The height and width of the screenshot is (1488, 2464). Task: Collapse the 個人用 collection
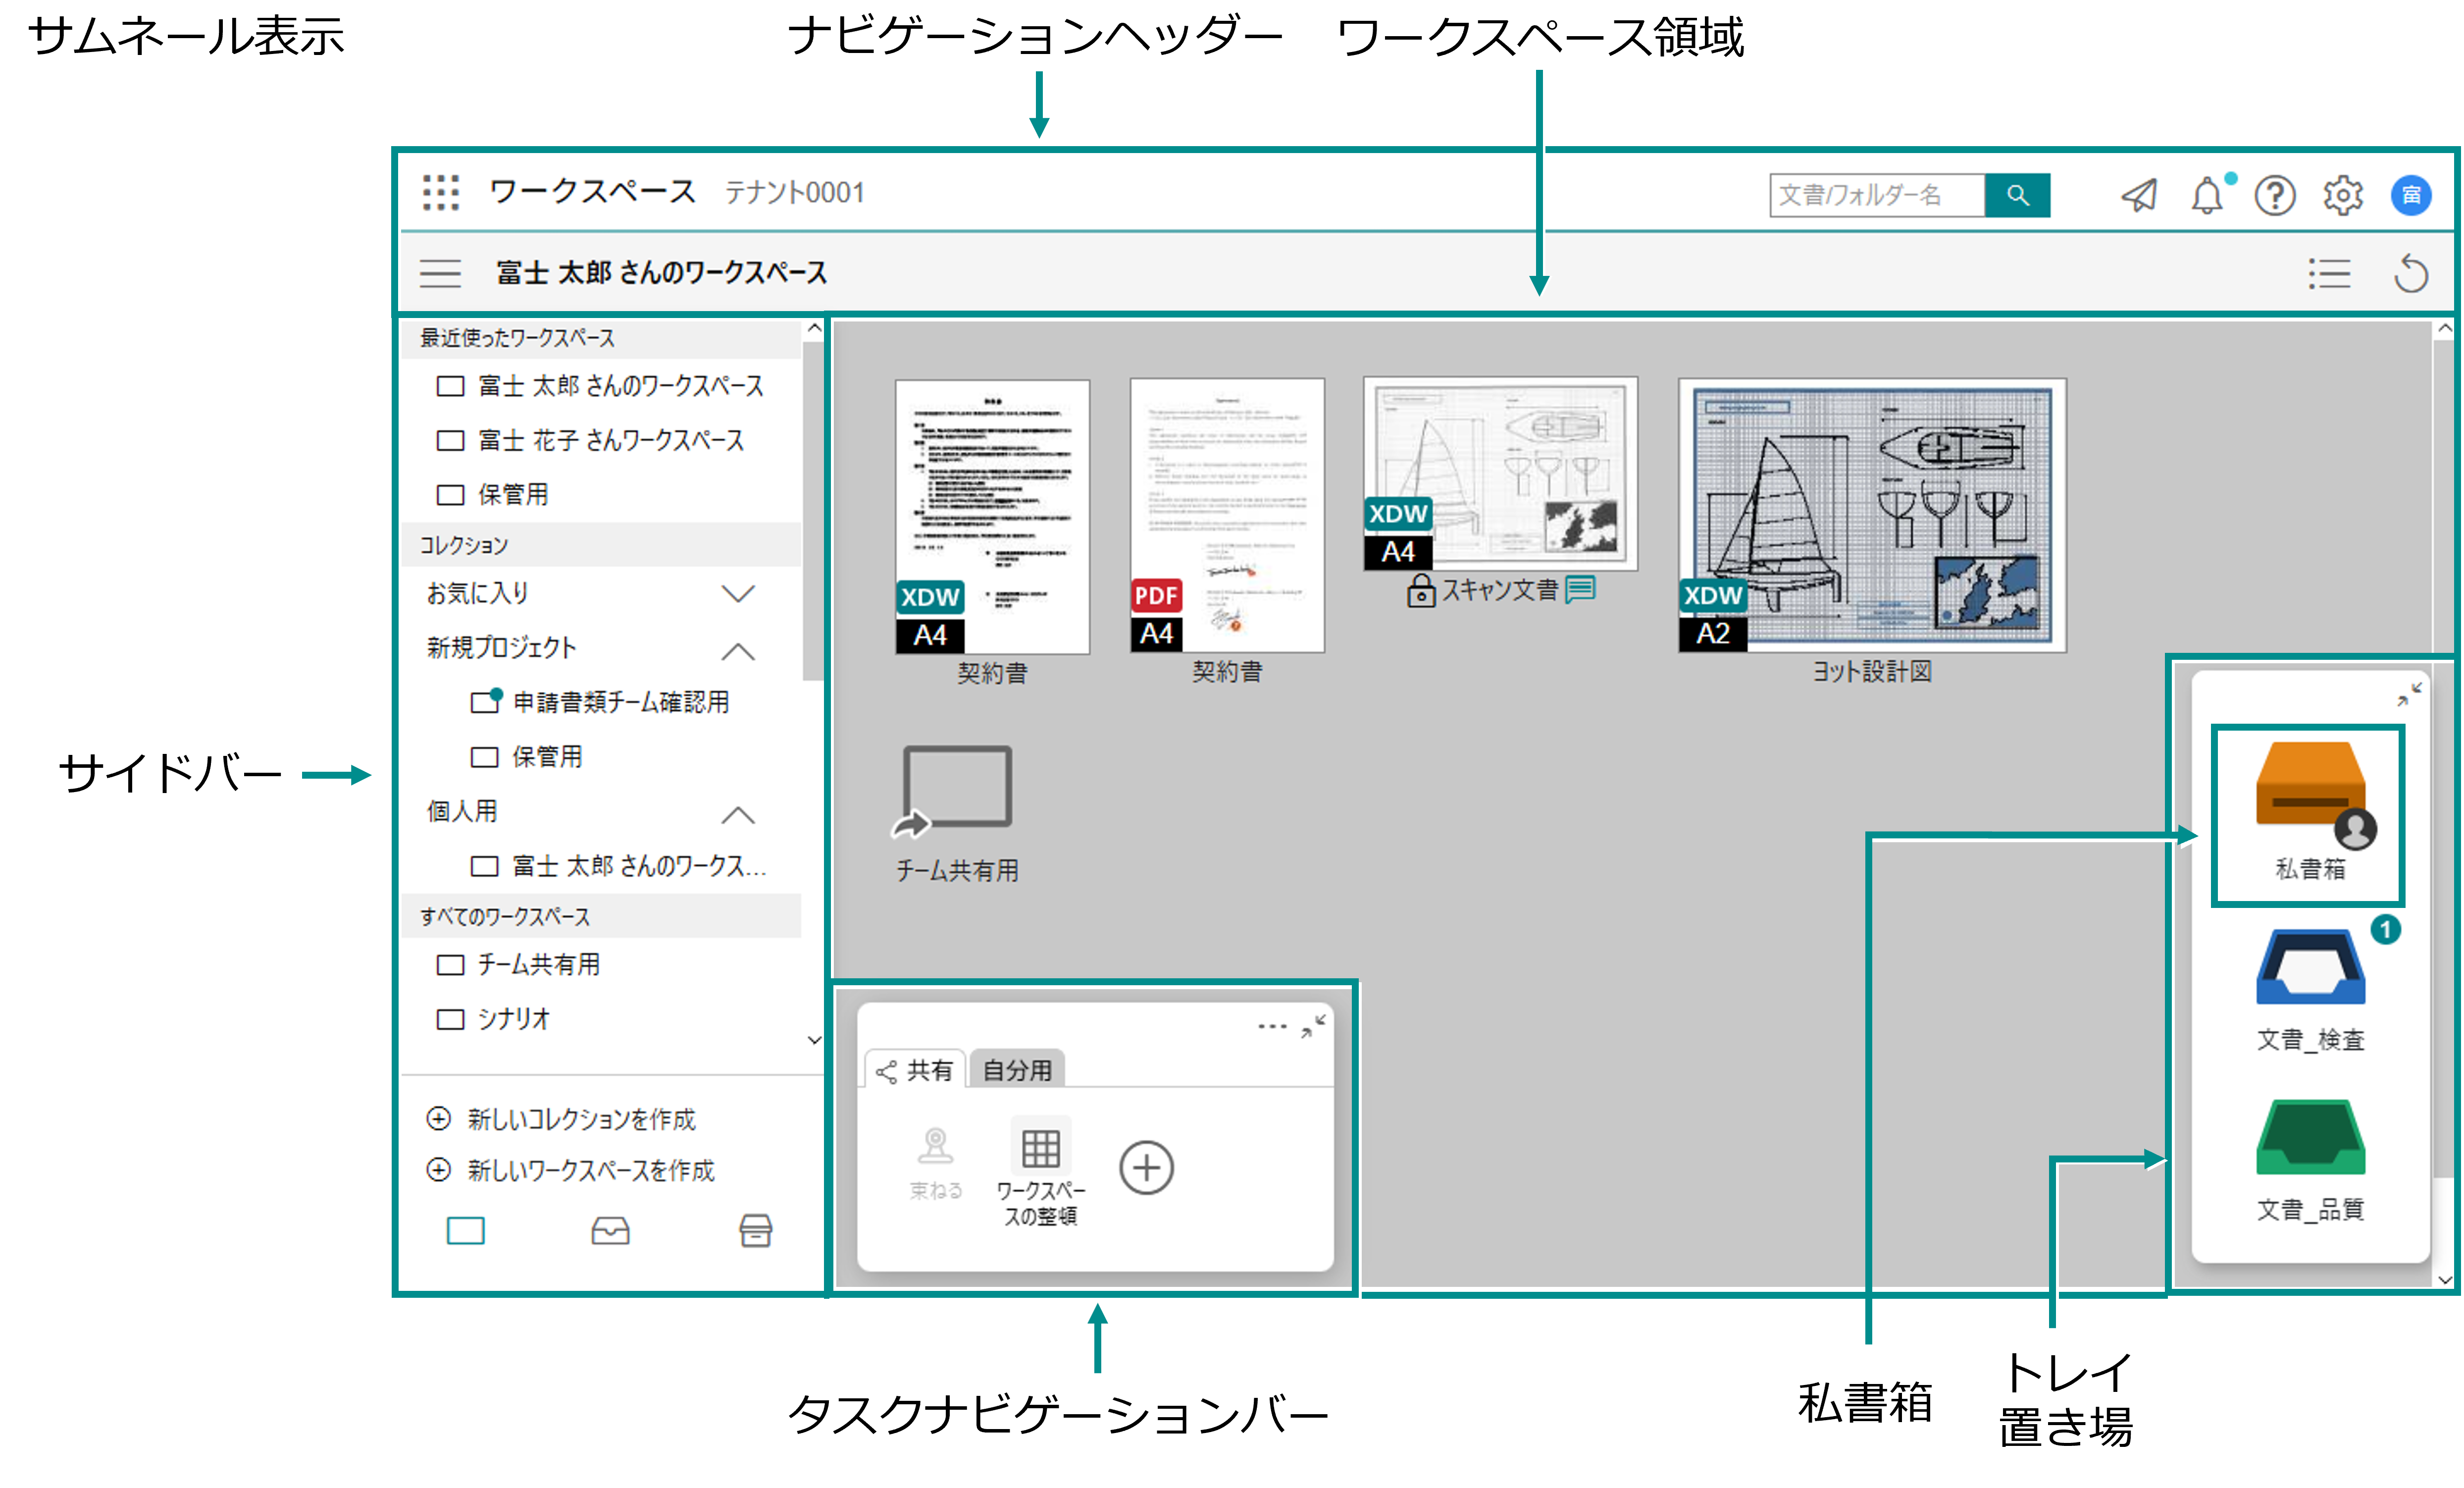point(738,814)
